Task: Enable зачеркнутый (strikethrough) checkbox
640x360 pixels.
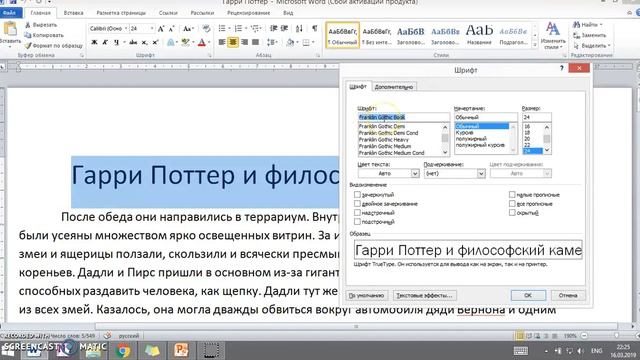Action: pos(357,195)
